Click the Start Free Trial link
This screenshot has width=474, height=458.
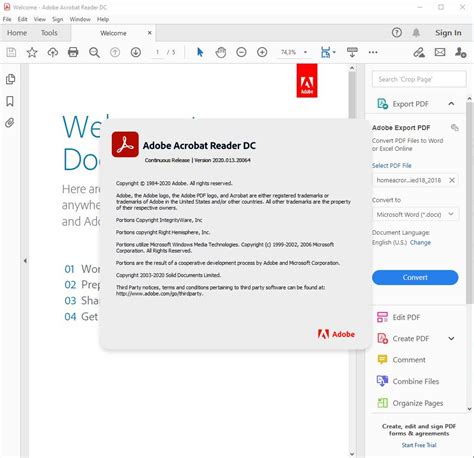419,445
